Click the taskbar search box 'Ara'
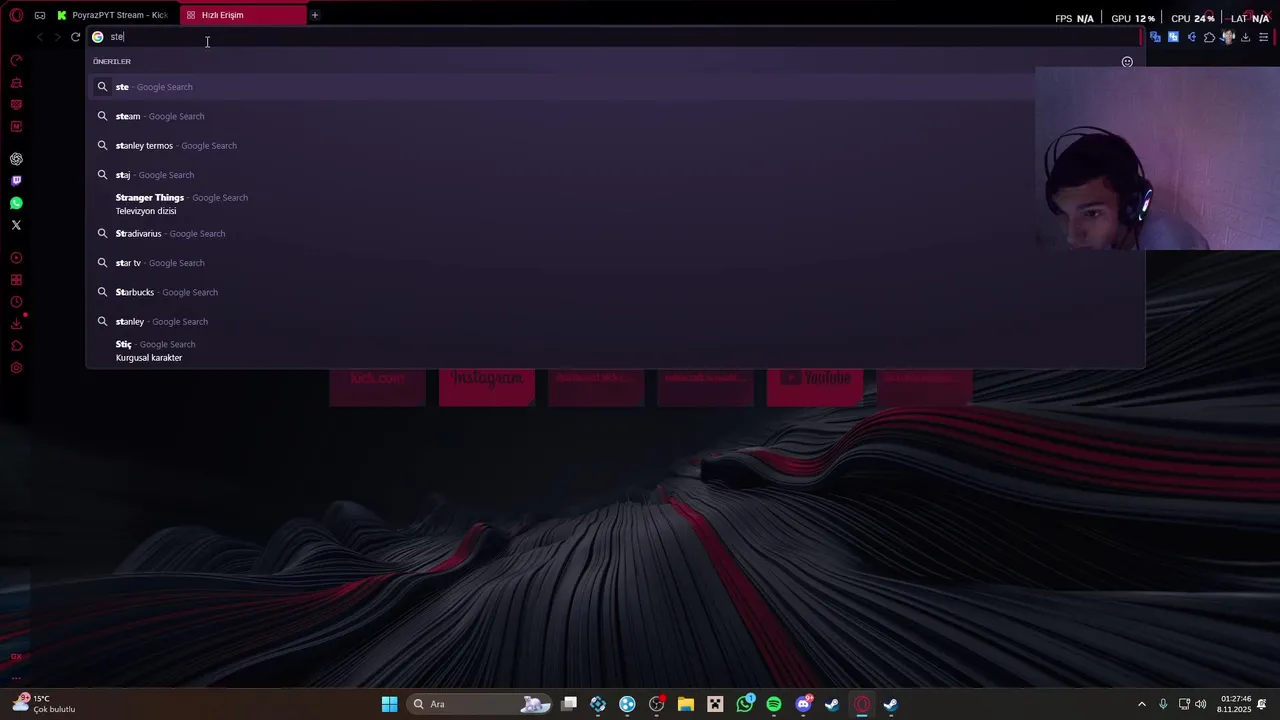The image size is (1280, 720). click(481, 704)
